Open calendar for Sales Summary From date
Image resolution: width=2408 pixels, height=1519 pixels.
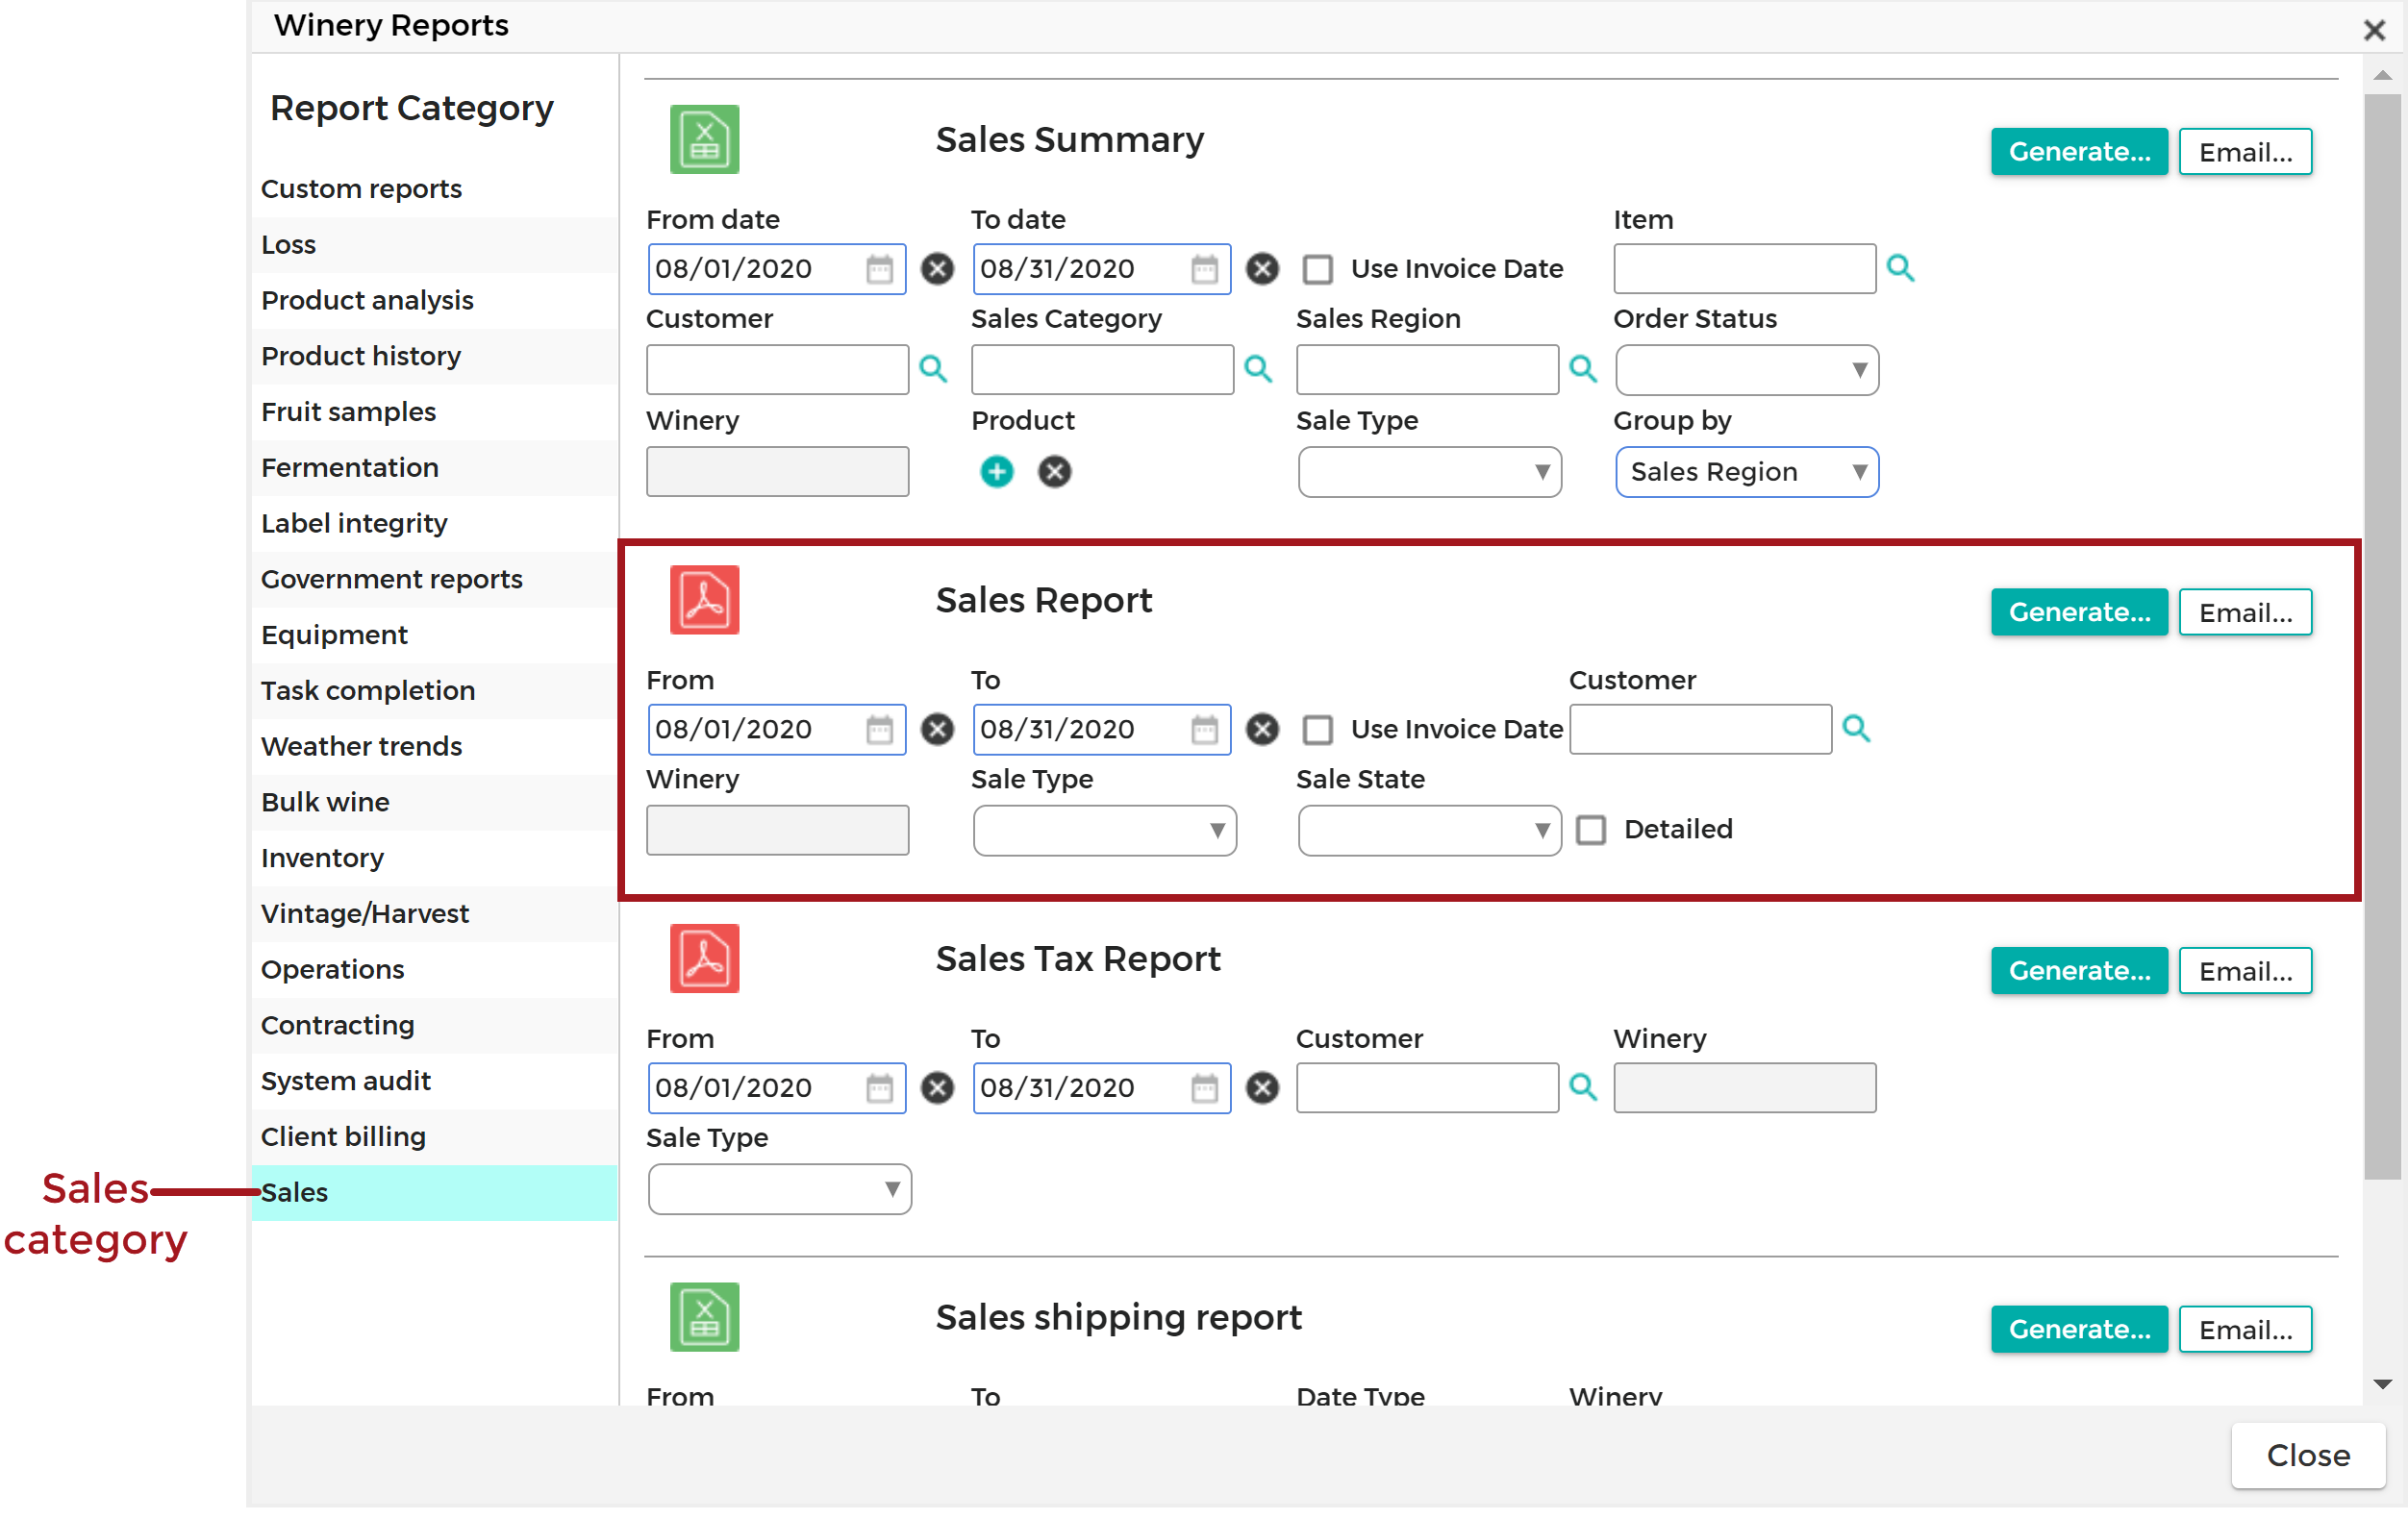pos(879,269)
